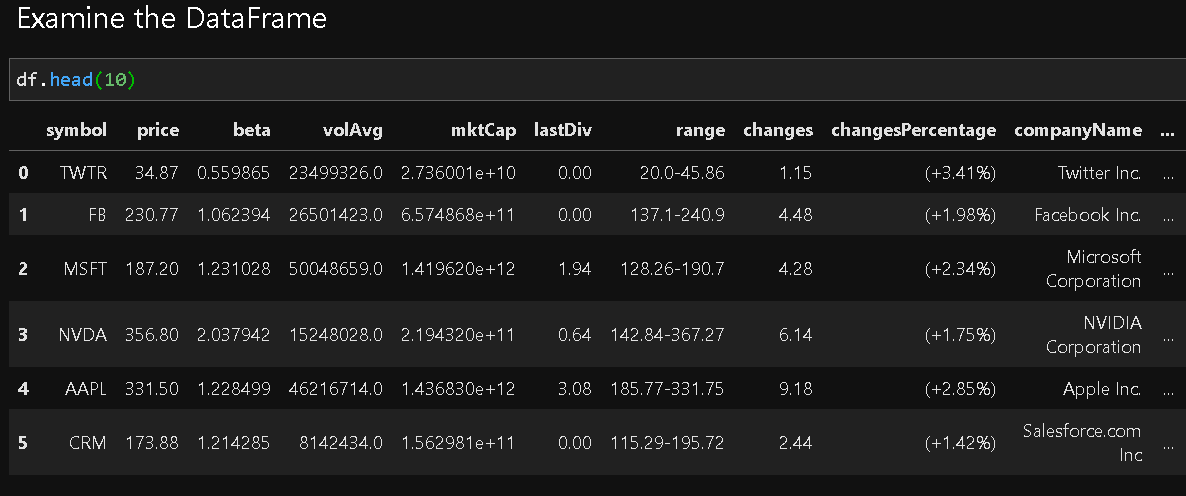Click the volAvg column header
1186x496 pixels.
[352, 130]
